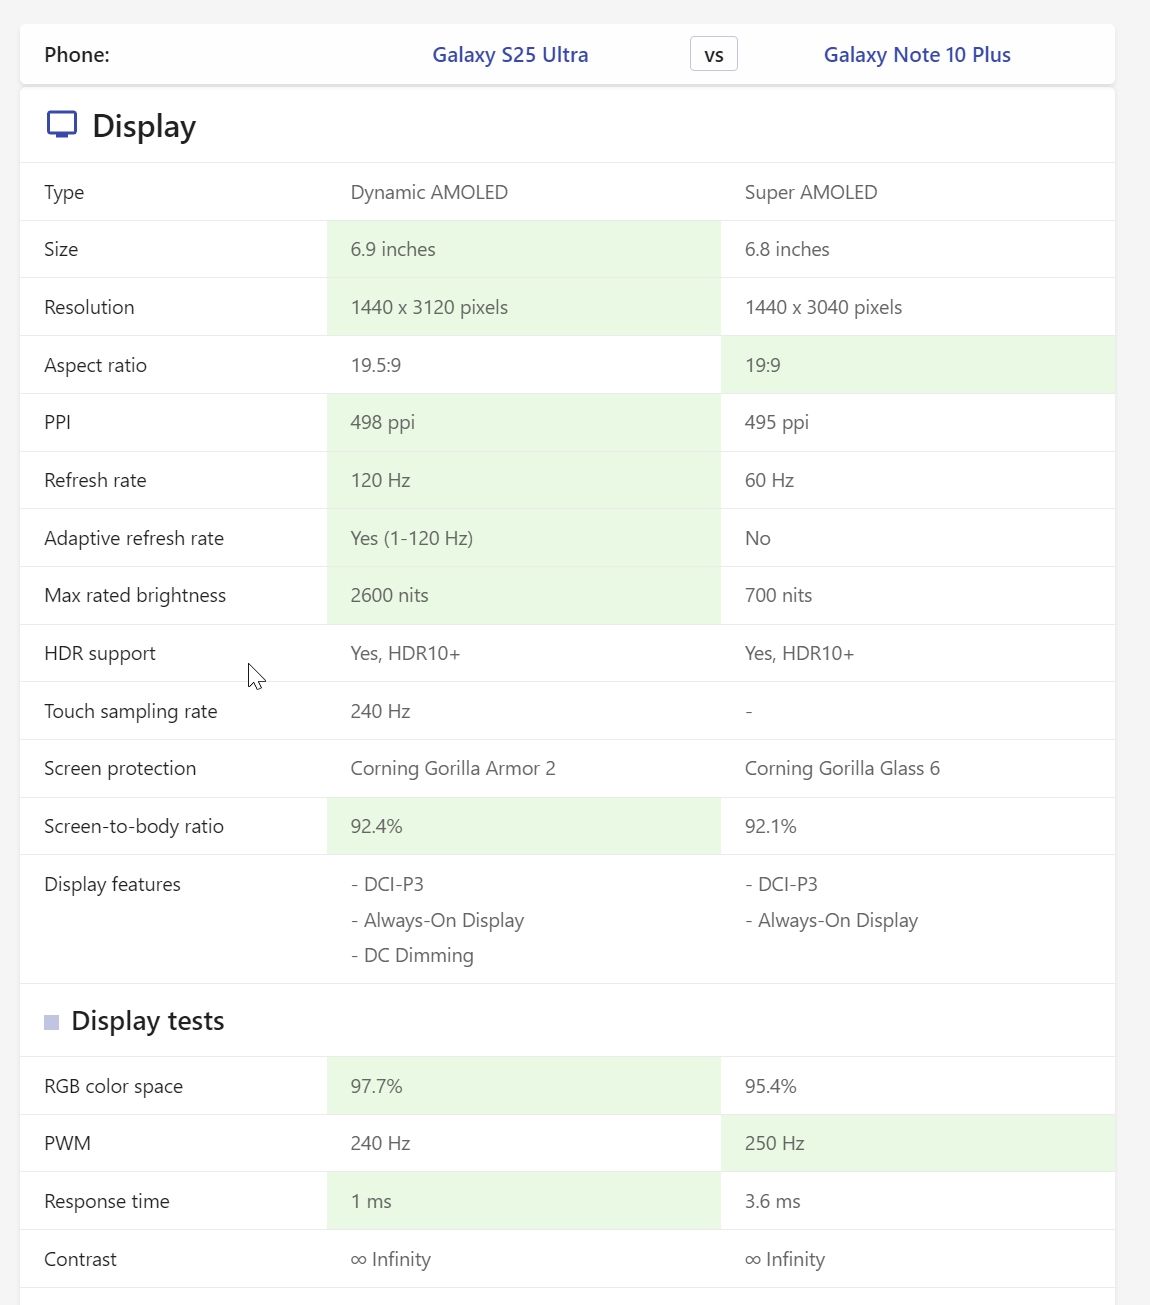Select the 19:9 aspect ratio value
Viewport: 1150px width, 1305px height.
[x=763, y=365]
